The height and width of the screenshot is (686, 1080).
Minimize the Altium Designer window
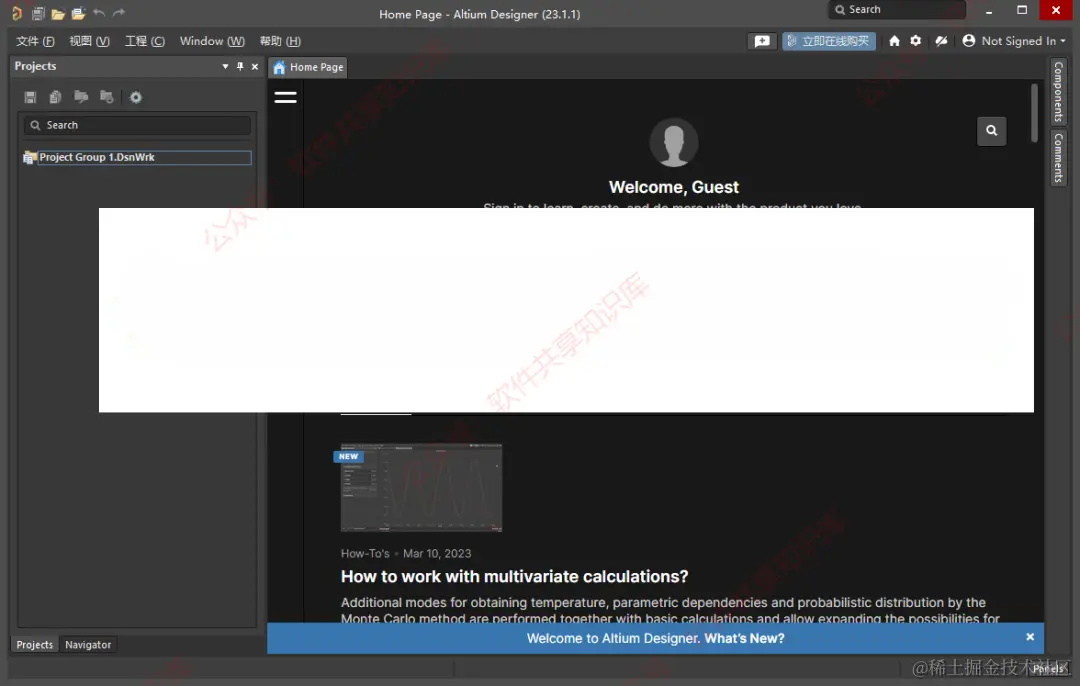tap(989, 10)
